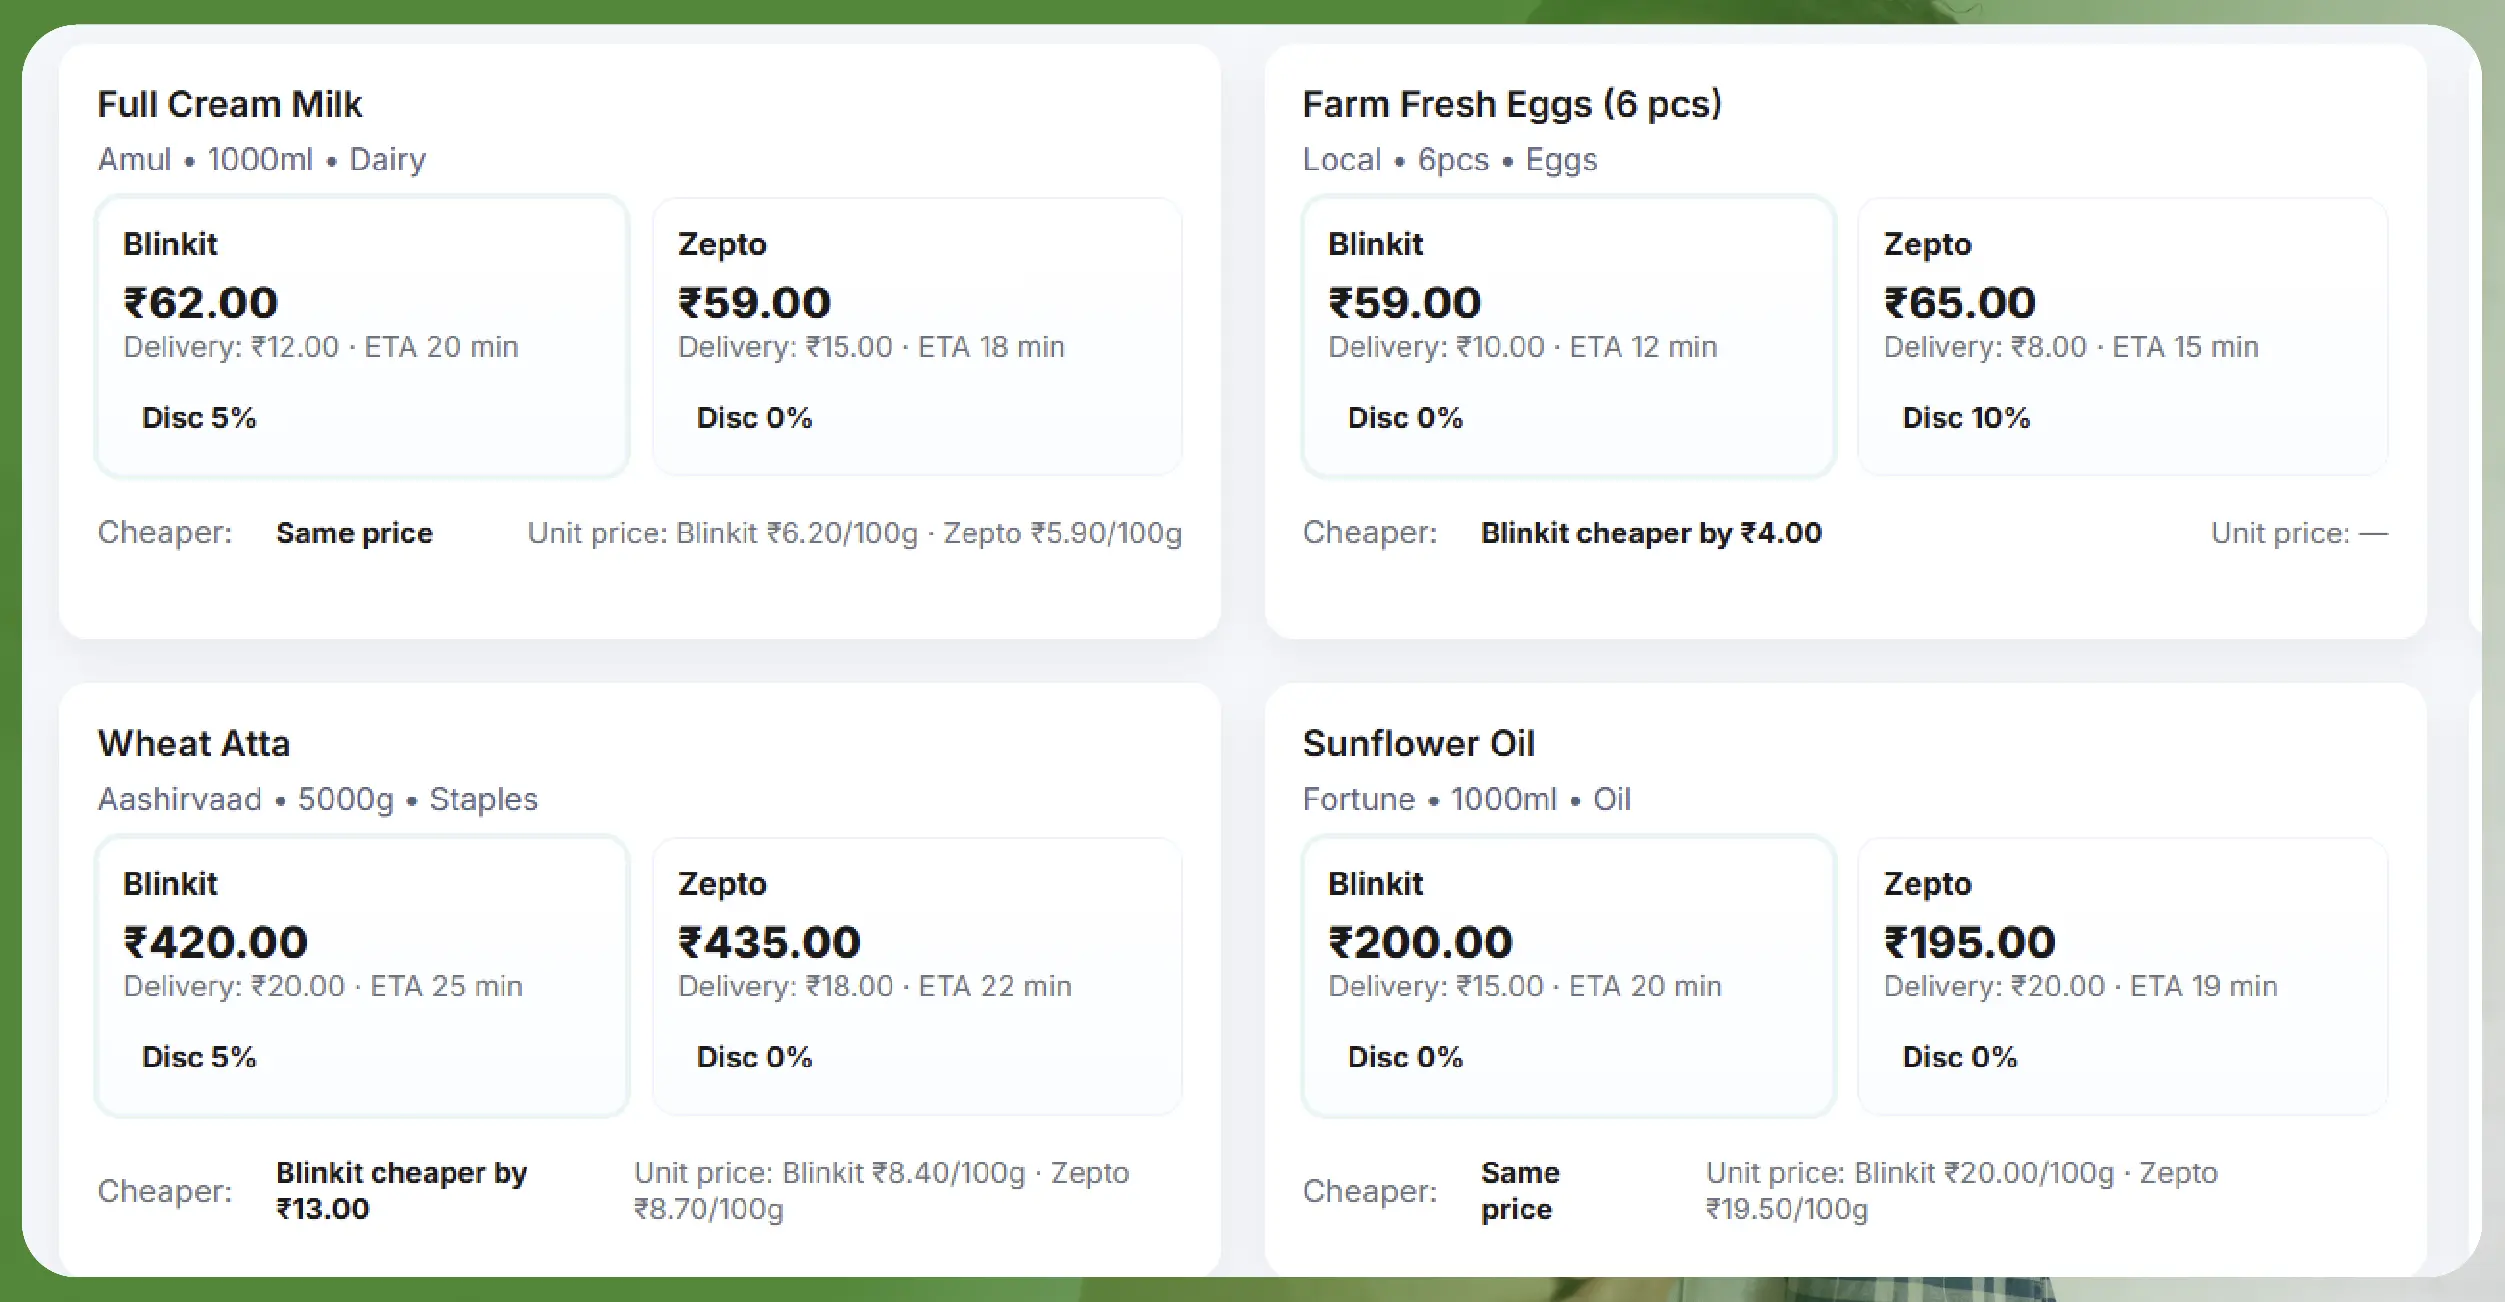The width and height of the screenshot is (2505, 1302).
Task: Click Disc 5% badge on Blinkit milk offer
Action: pos(199,418)
